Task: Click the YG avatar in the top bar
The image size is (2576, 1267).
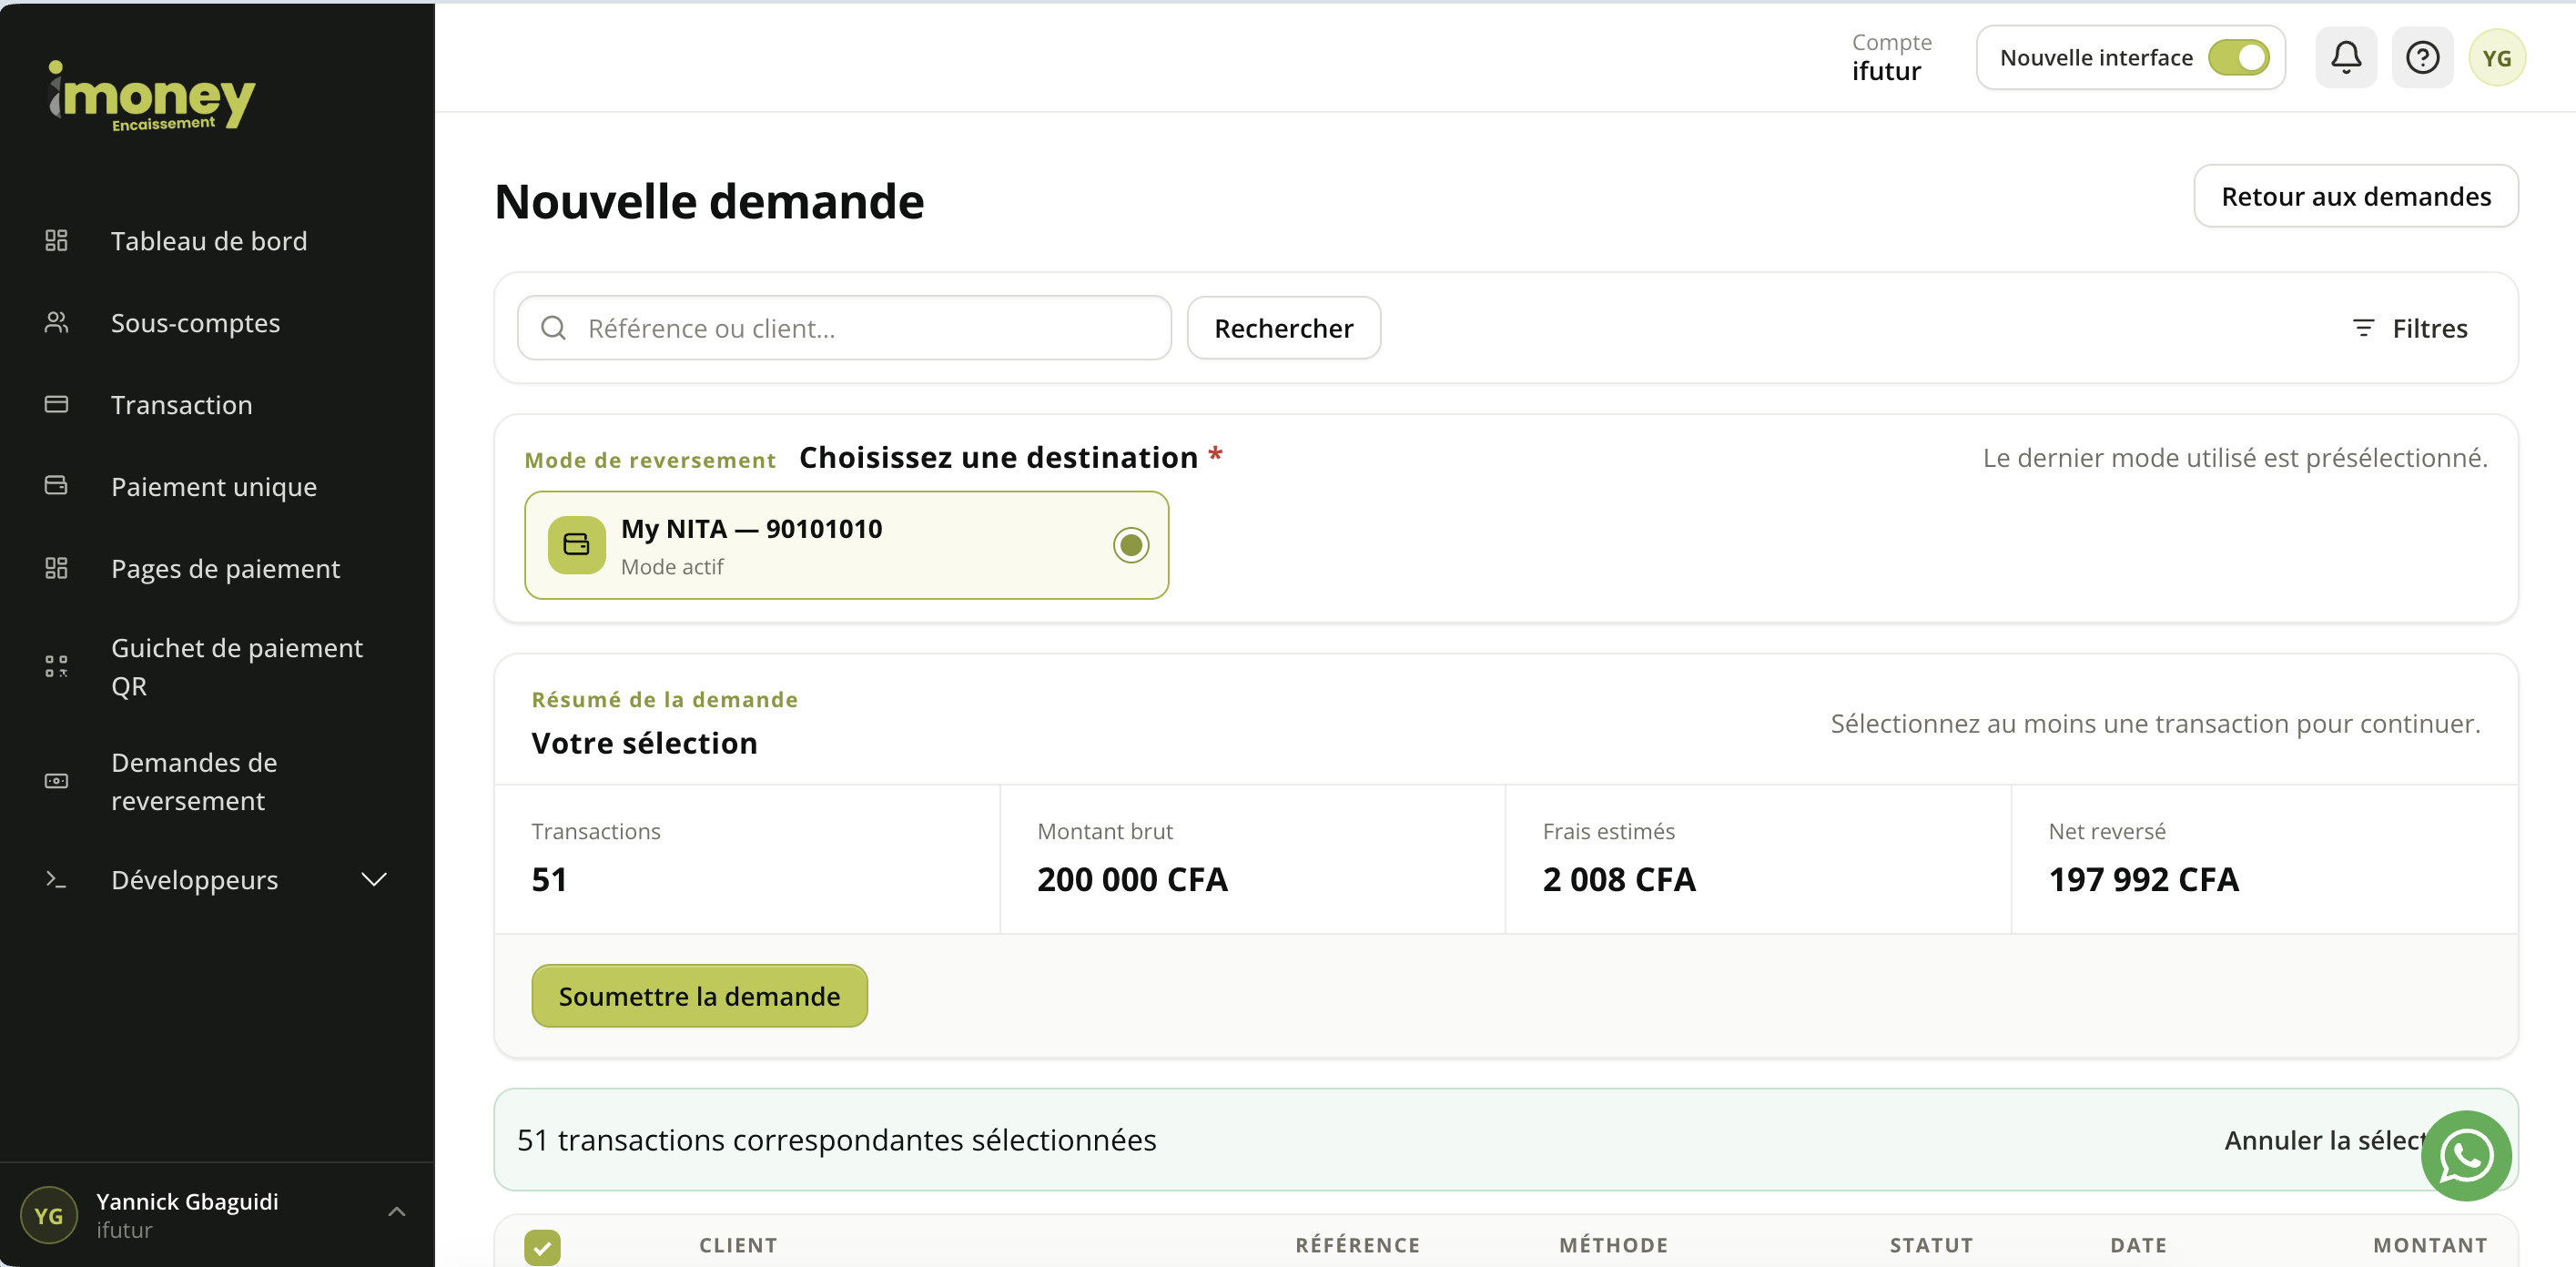Action: point(2497,58)
